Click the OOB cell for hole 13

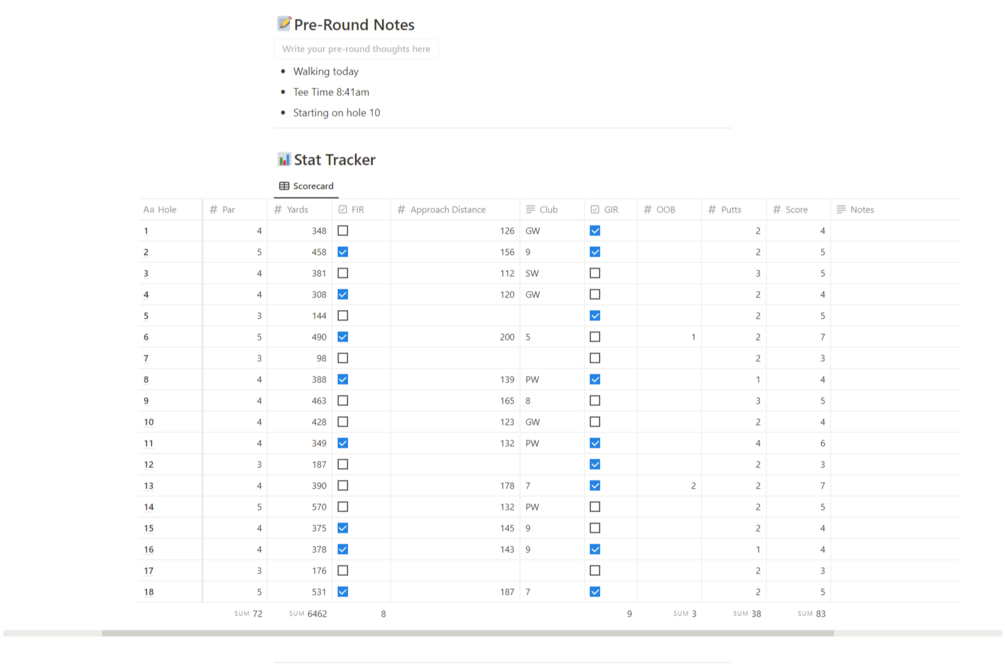(669, 485)
